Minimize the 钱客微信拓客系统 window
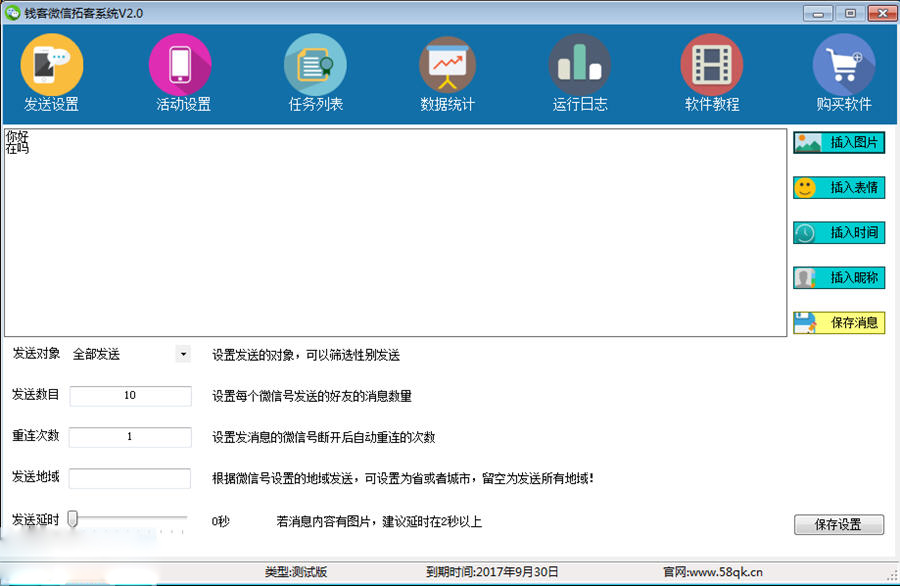900x586 pixels. click(x=818, y=13)
